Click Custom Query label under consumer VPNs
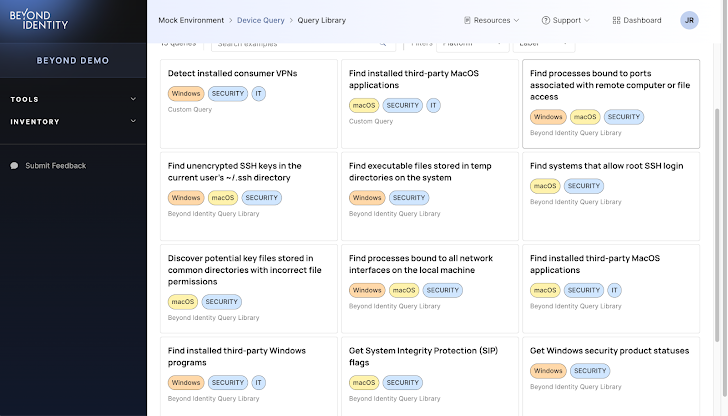This screenshot has height=416, width=728. tap(189, 110)
